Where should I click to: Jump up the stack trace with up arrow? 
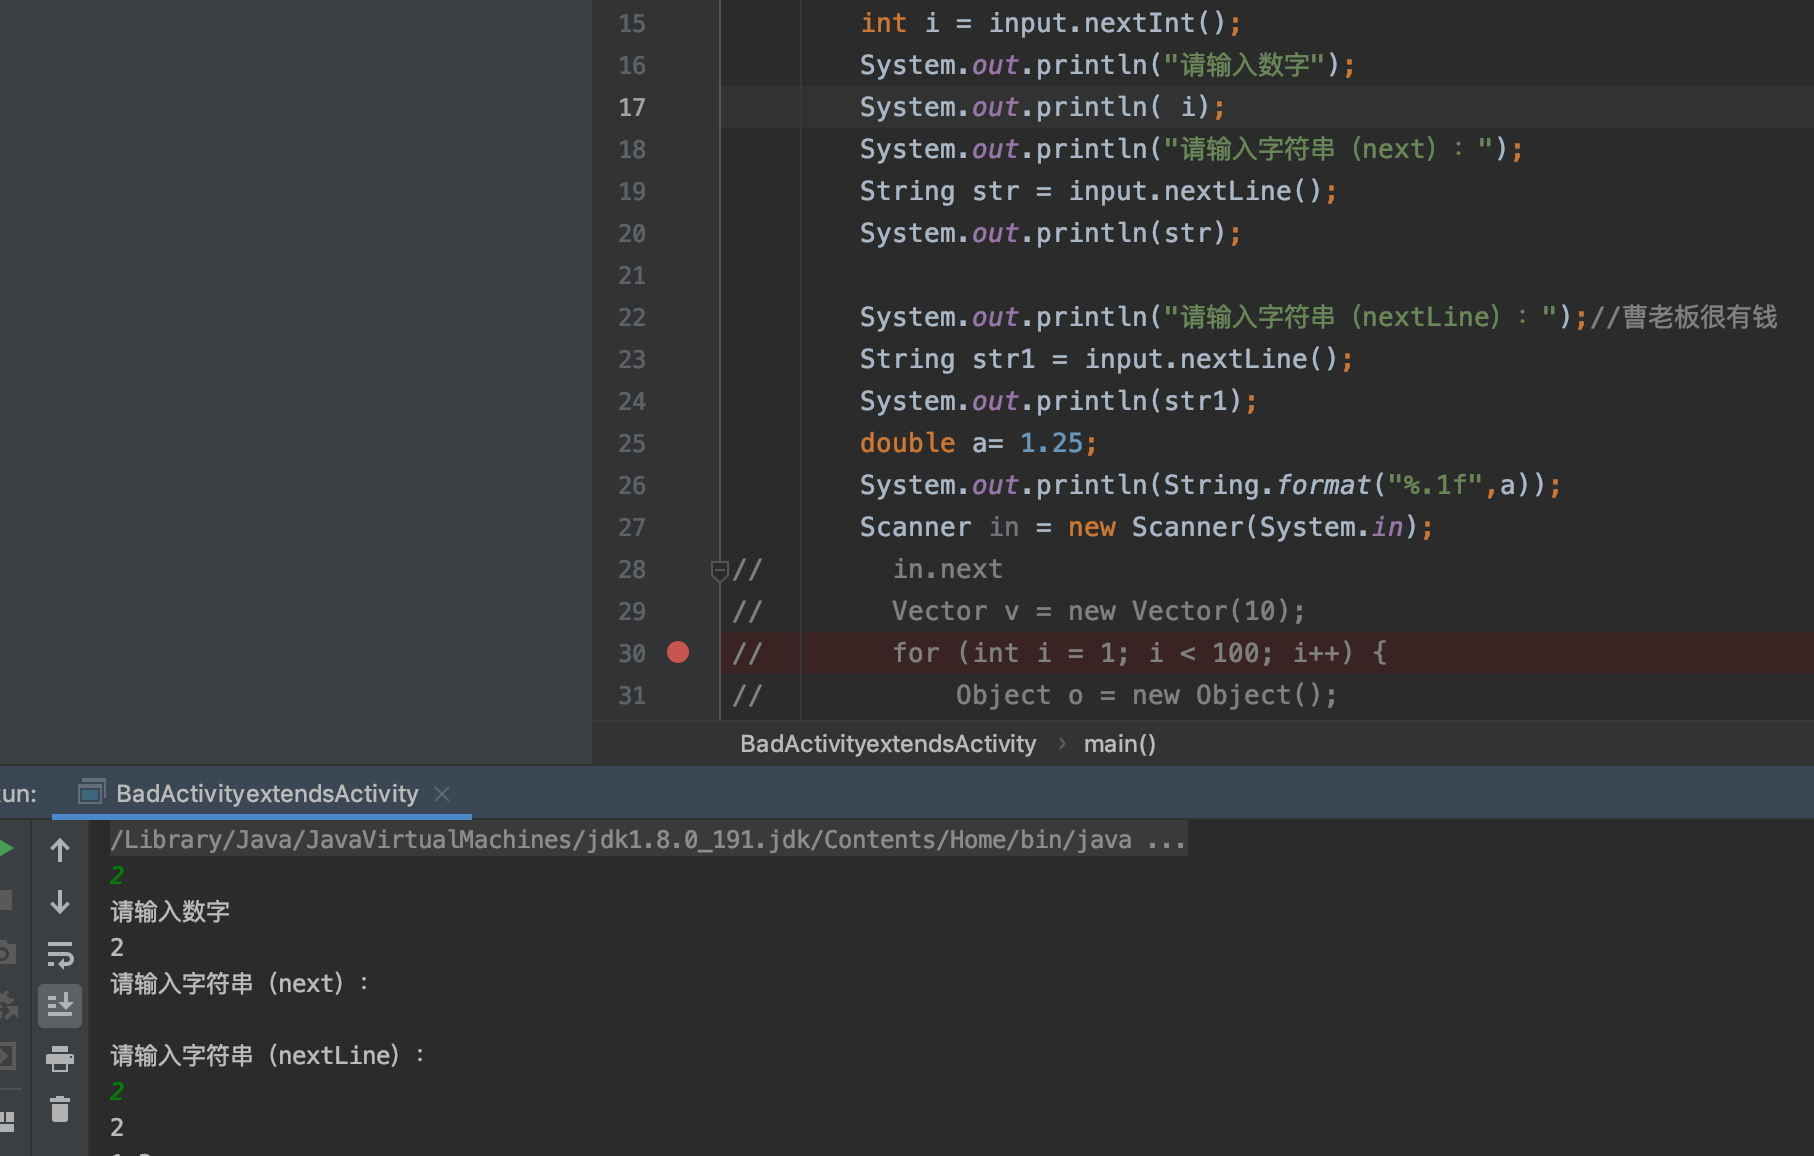(x=60, y=849)
